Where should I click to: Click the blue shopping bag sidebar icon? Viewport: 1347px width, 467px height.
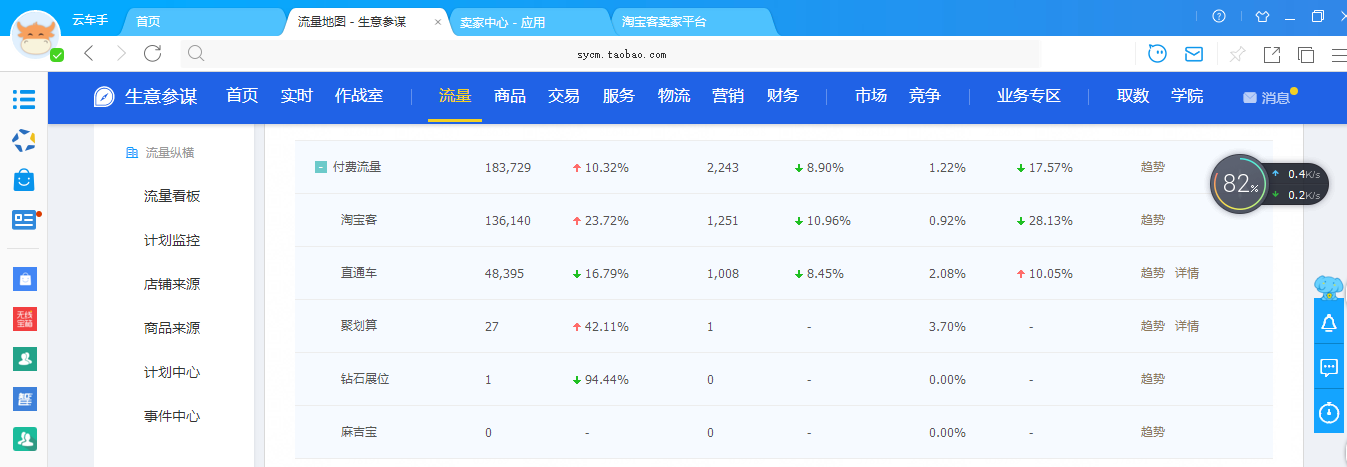[x=24, y=180]
